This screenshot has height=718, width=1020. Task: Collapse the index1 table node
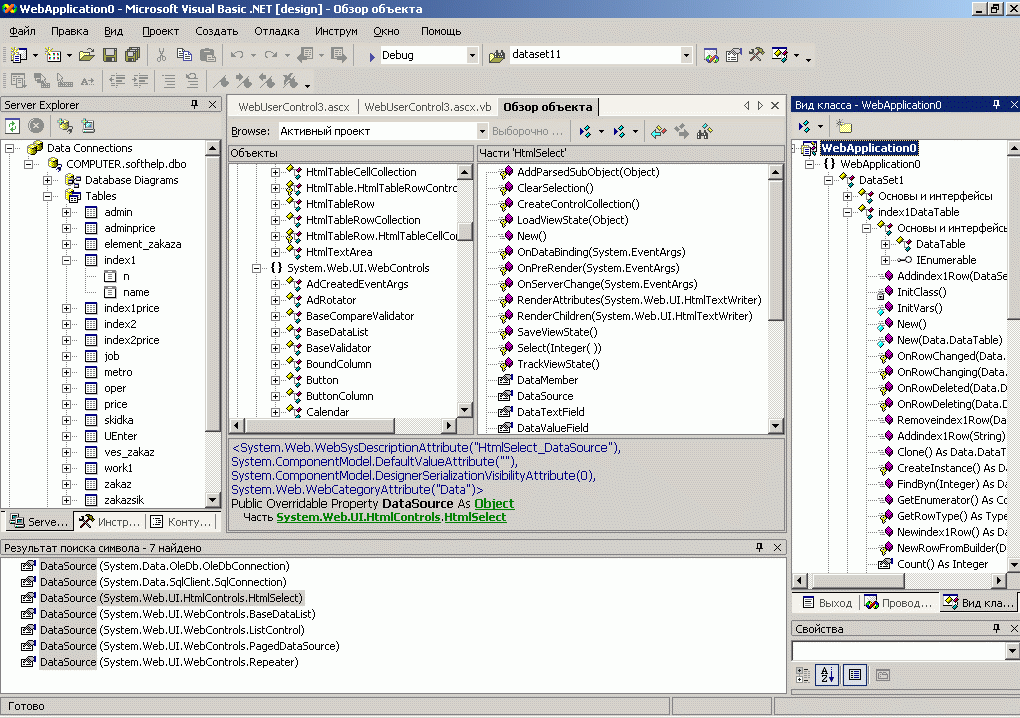66,260
